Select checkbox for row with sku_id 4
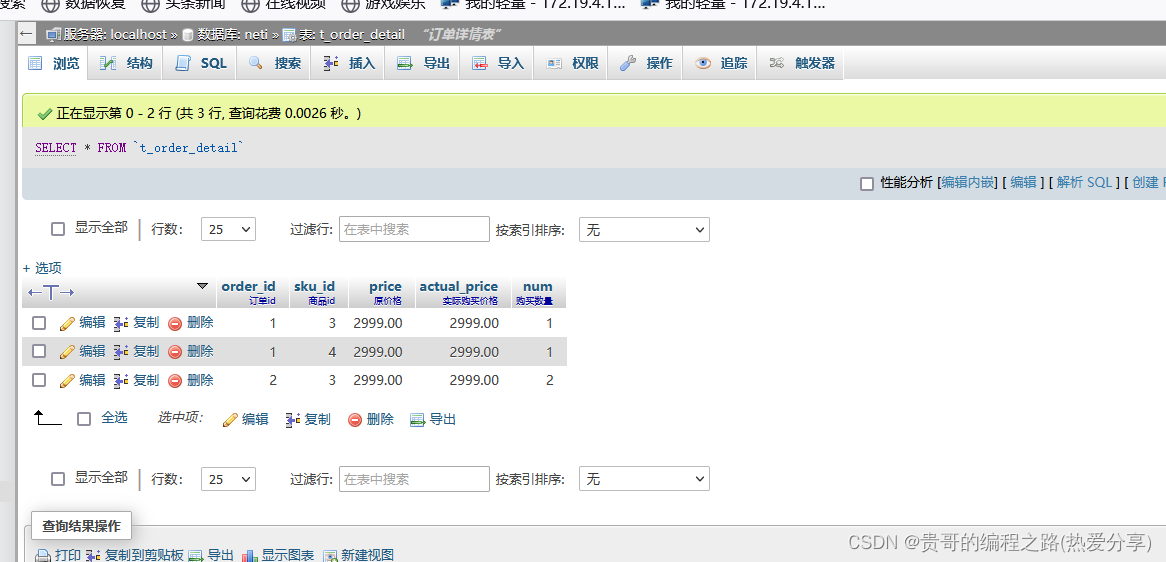Viewport: 1166px width, 562px height. 39,351
